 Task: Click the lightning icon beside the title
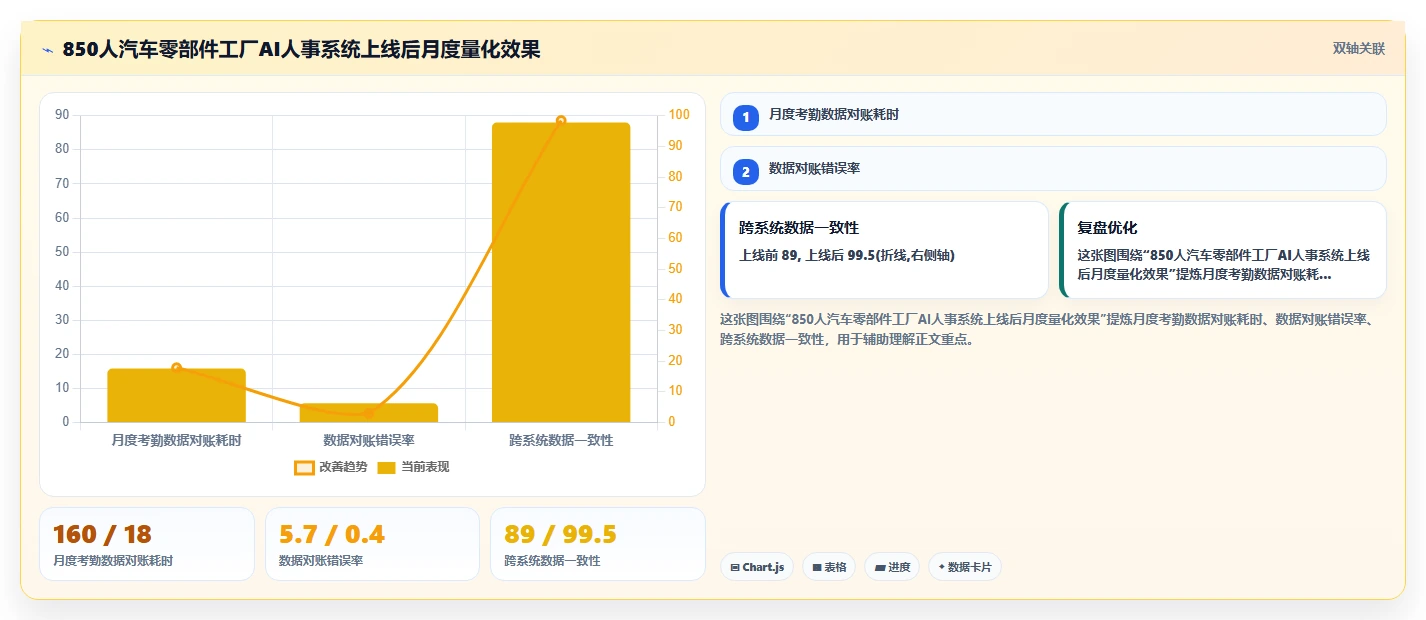coord(47,50)
